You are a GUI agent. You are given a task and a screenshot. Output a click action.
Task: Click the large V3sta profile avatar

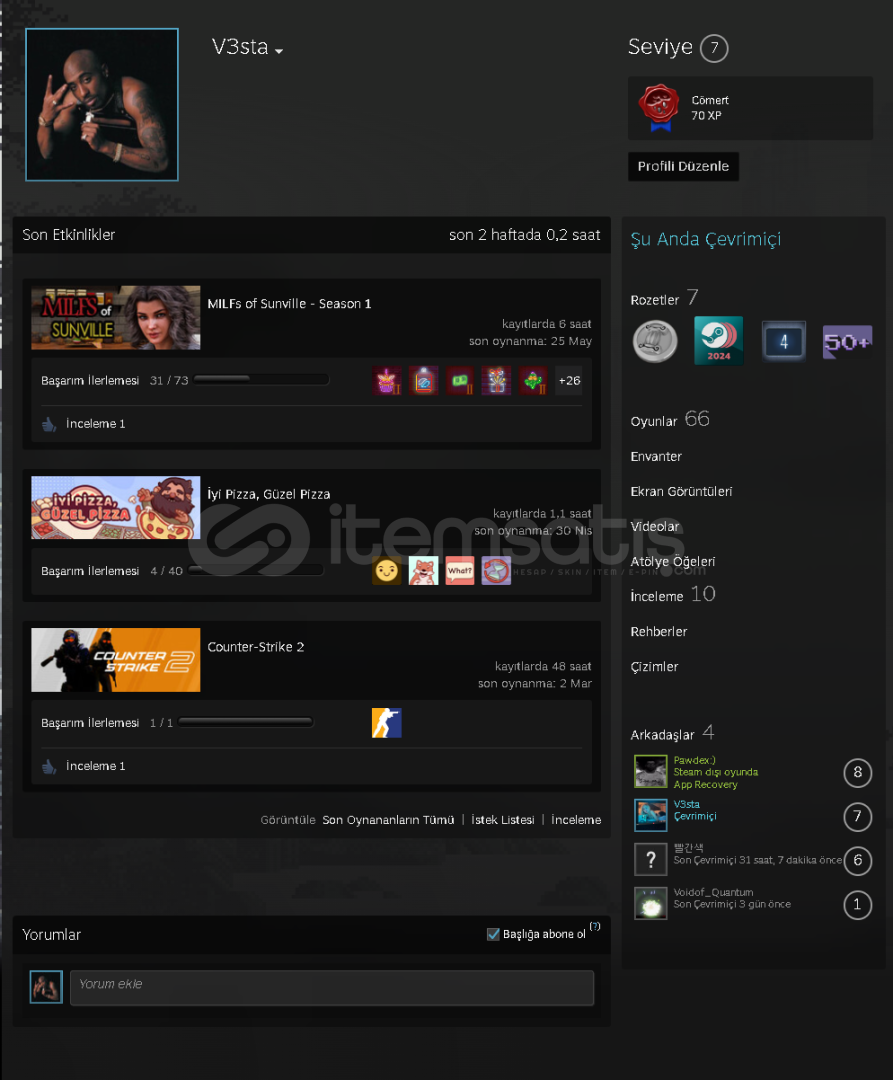[102, 105]
